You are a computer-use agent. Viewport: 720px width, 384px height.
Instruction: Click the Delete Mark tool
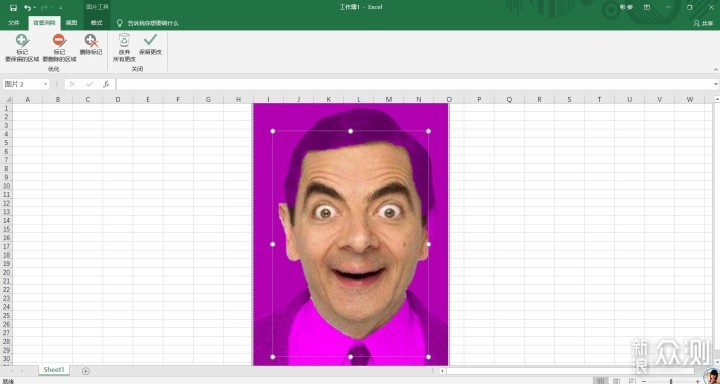tap(91, 45)
